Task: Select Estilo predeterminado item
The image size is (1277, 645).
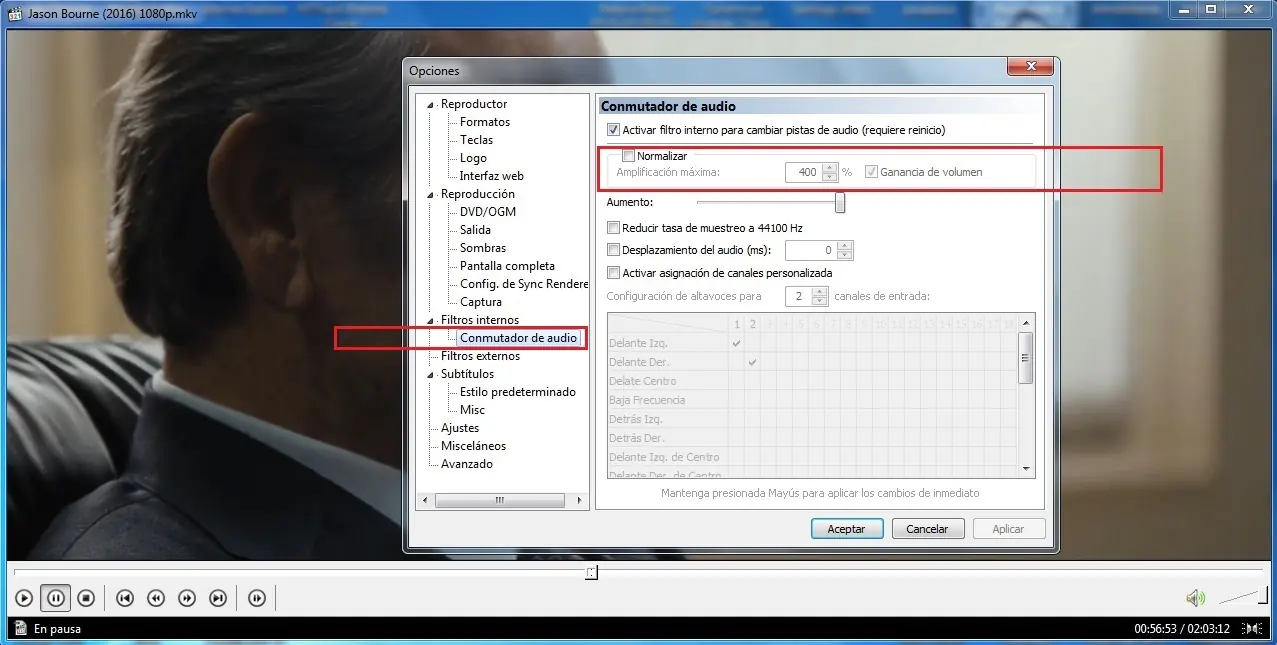Action: click(x=518, y=392)
